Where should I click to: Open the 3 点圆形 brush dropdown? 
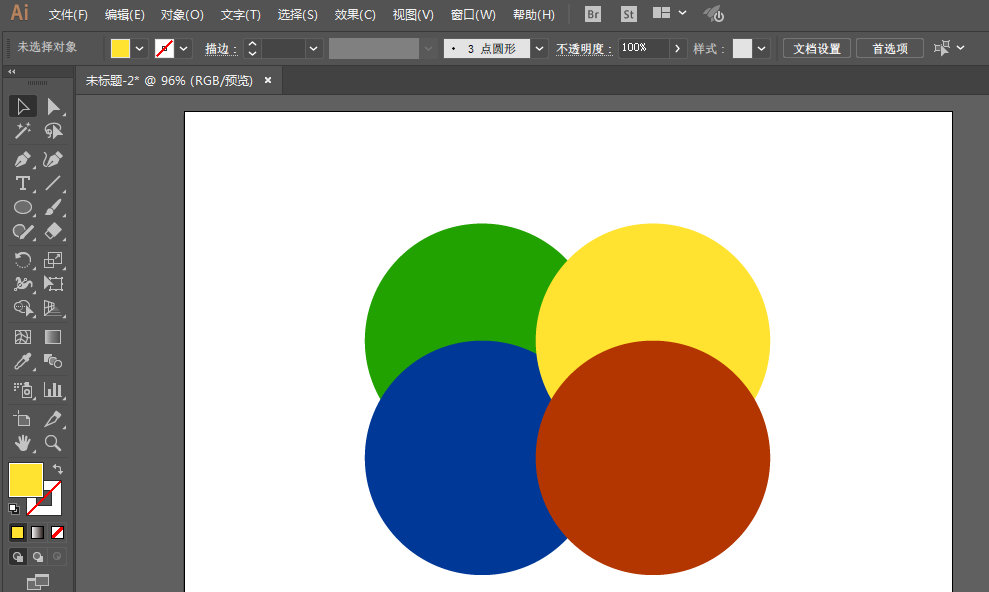(539, 49)
